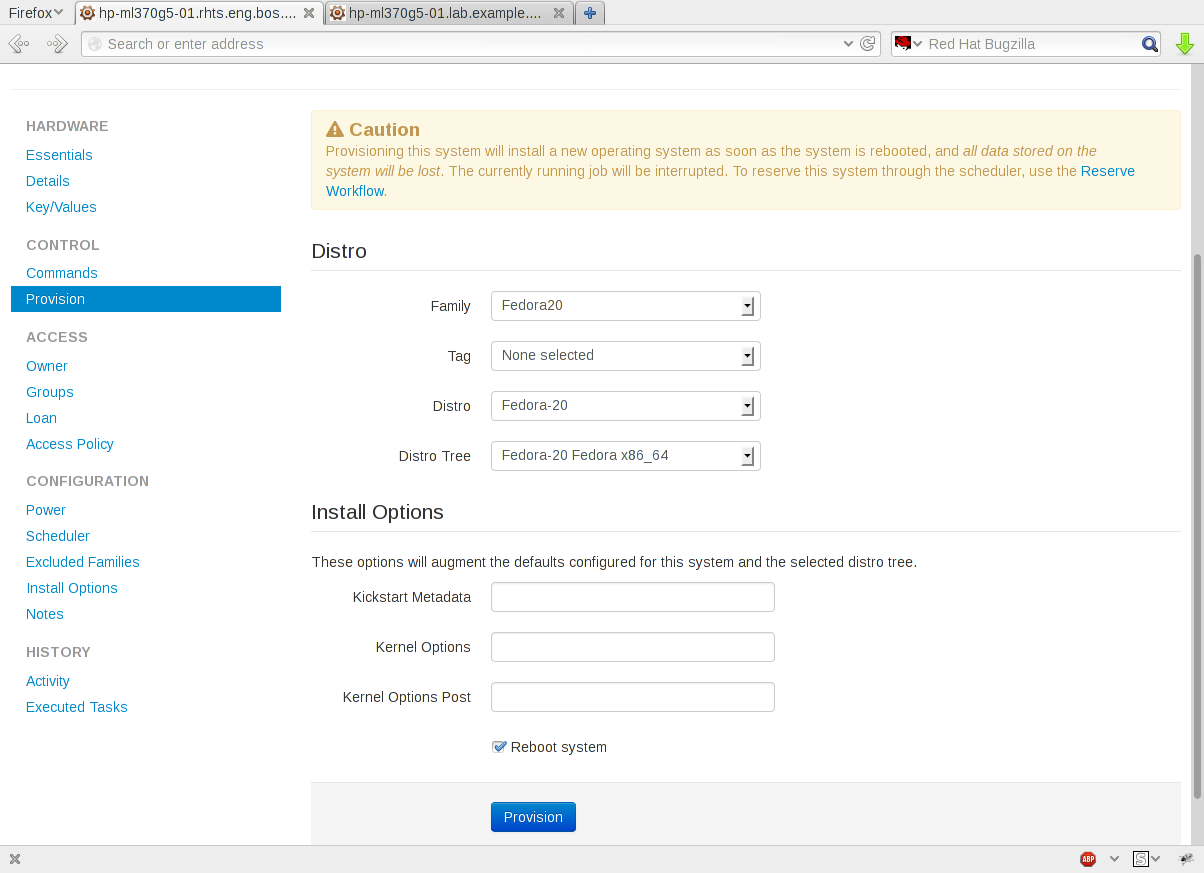Click Red Hat search engine icon

point(904,44)
